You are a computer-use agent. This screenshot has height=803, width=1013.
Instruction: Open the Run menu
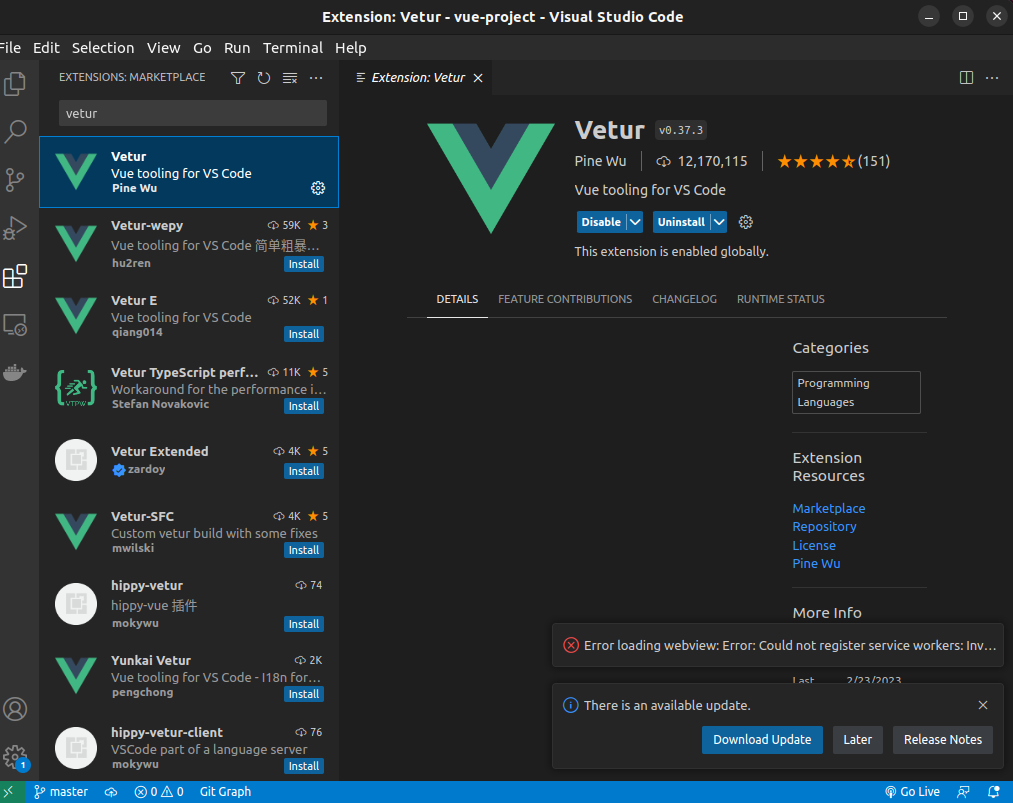click(x=237, y=48)
